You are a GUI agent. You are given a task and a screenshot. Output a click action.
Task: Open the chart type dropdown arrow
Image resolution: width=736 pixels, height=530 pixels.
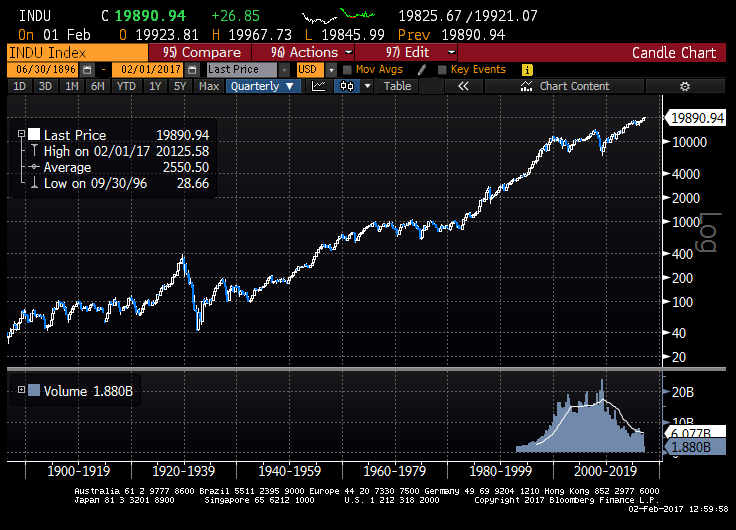click(368, 86)
